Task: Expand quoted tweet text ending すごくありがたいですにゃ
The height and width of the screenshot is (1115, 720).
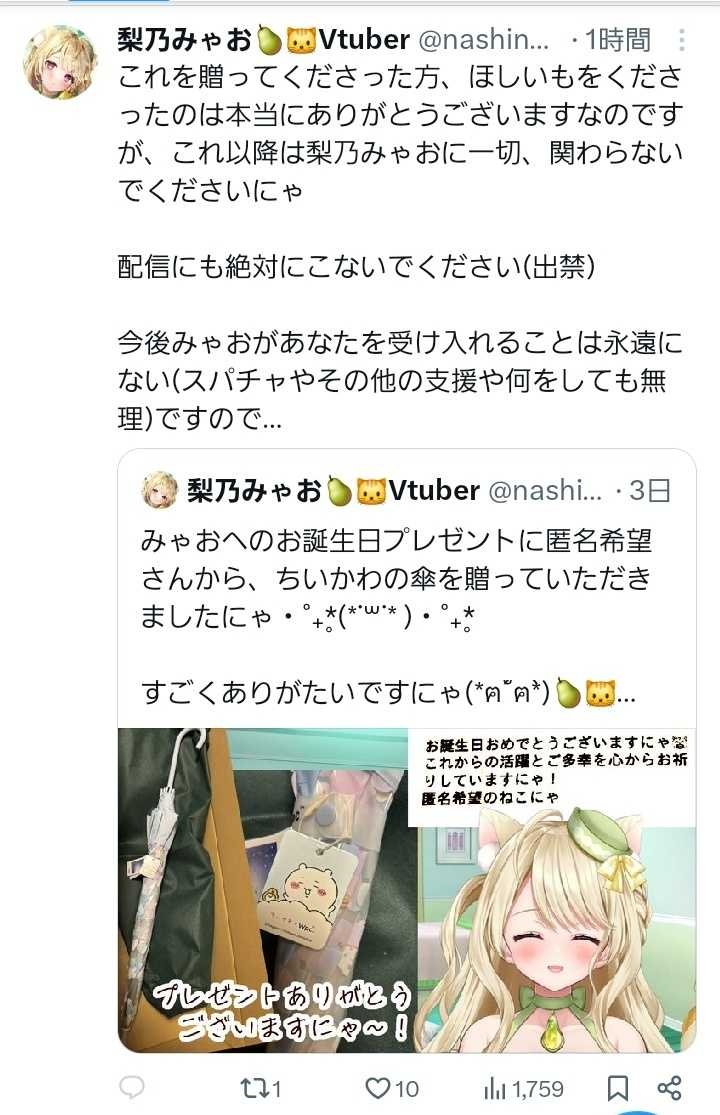Action: click(388, 693)
